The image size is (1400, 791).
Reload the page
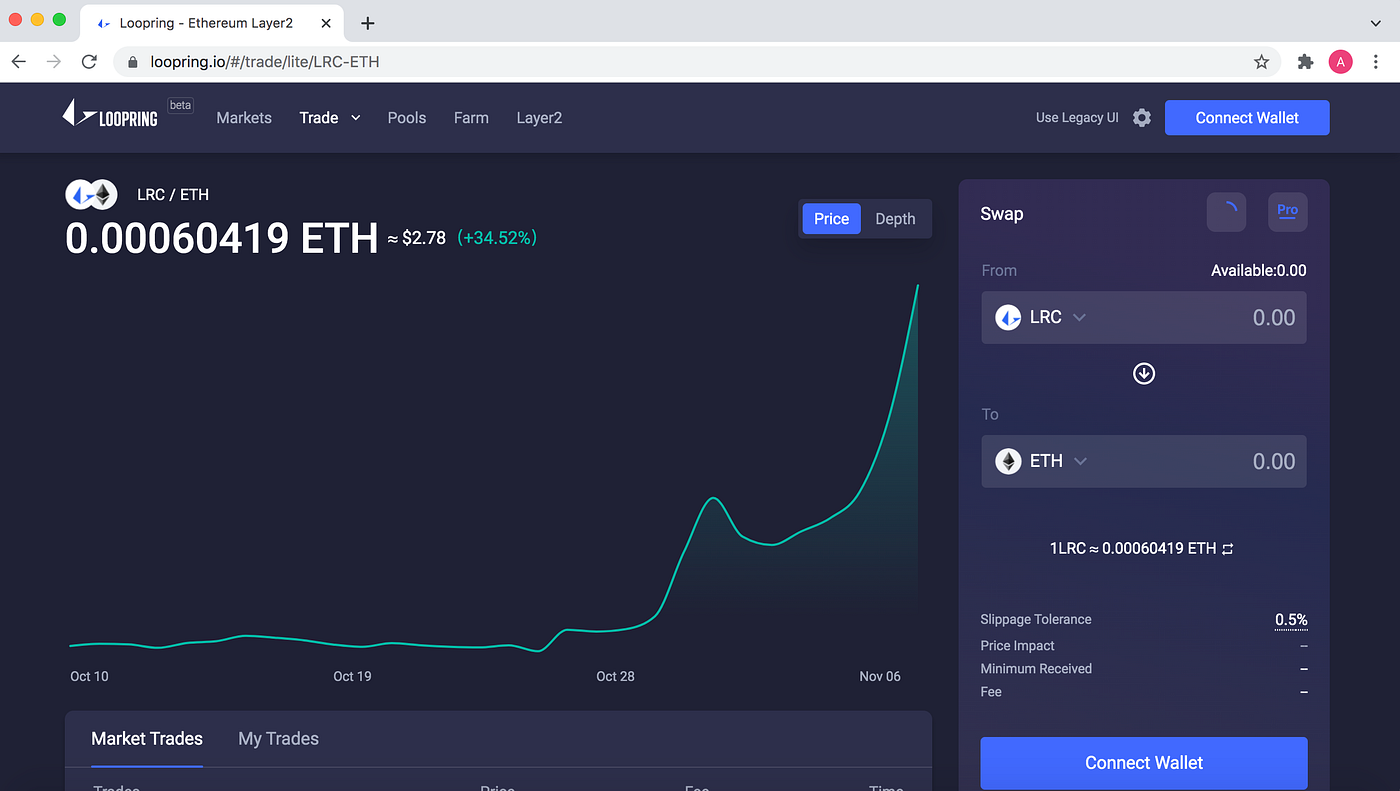89,62
